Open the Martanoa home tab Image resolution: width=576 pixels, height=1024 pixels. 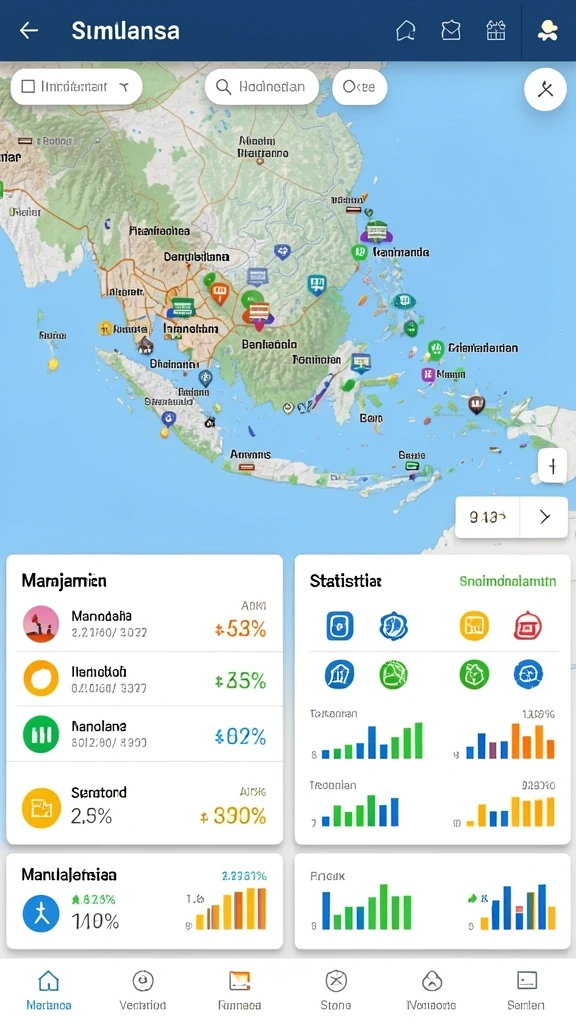tap(48, 990)
